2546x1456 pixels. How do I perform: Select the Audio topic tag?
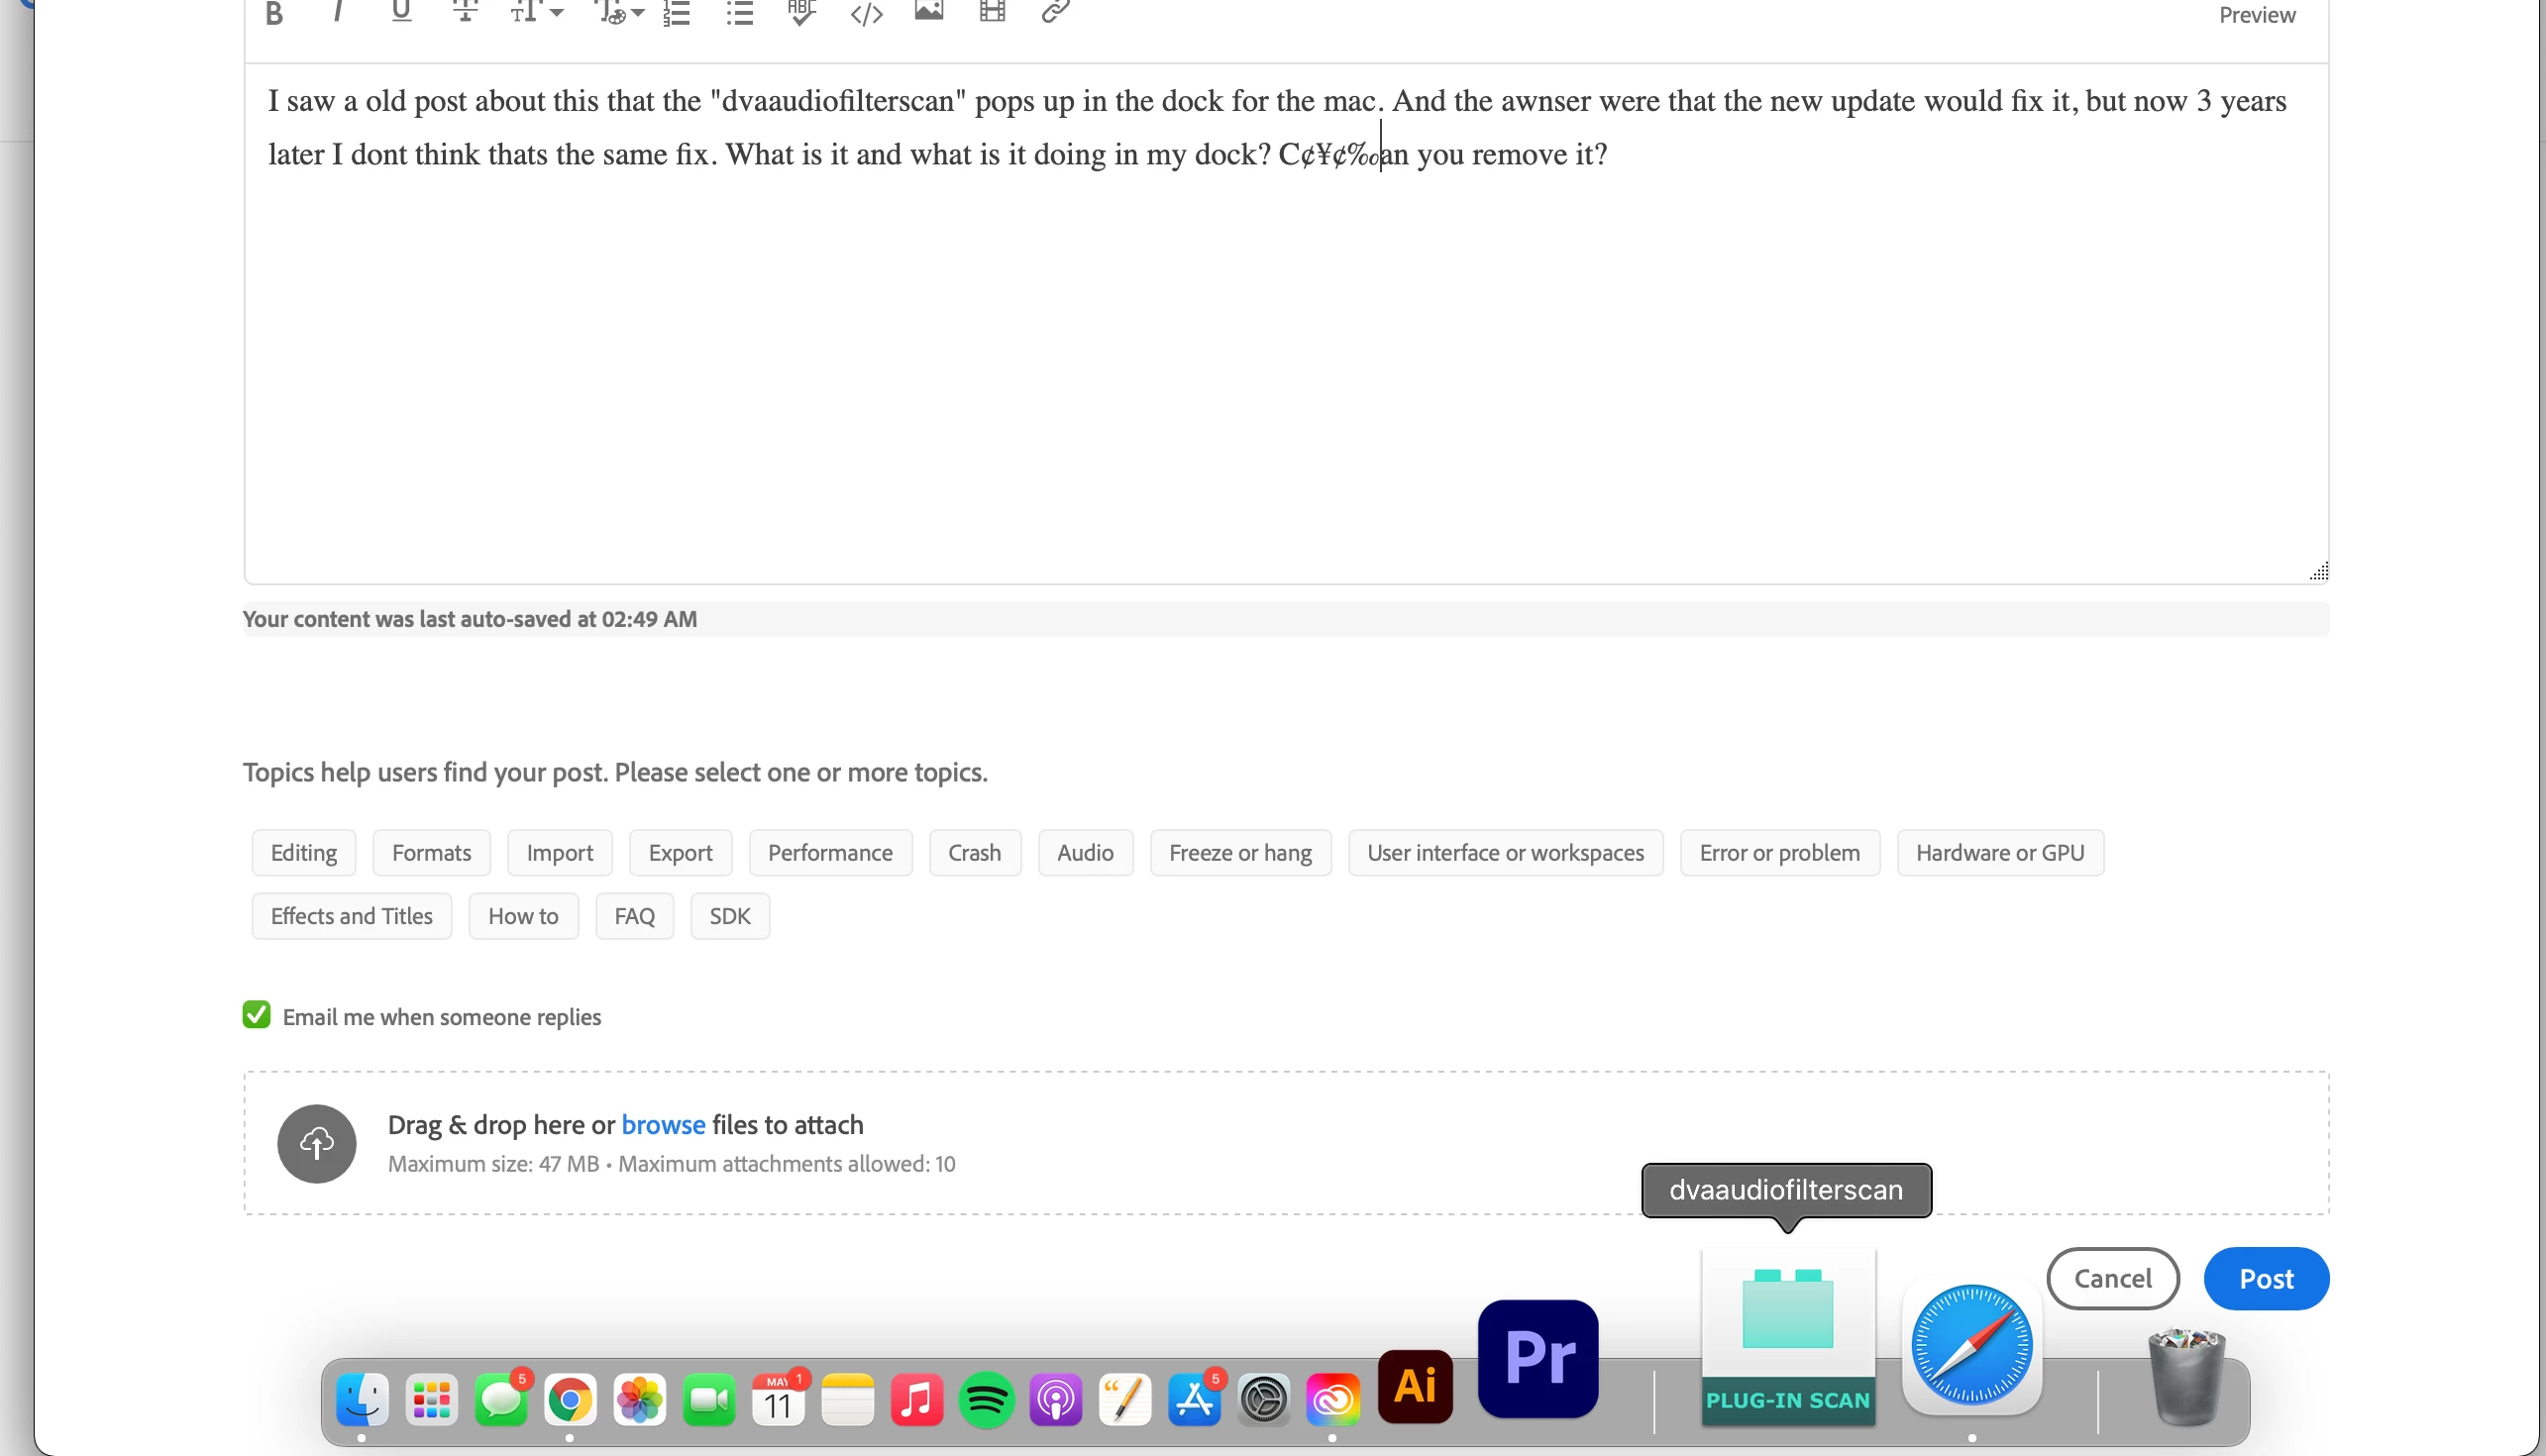click(x=1085, y=853)
